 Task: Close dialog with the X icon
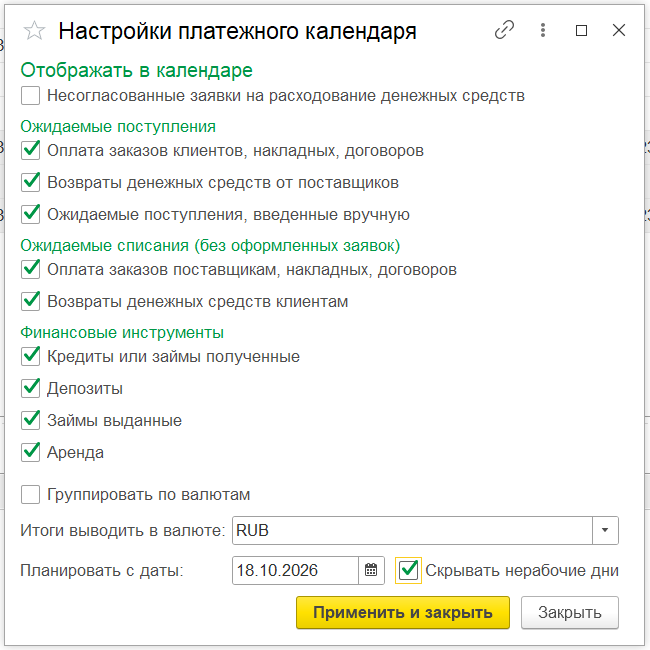pyautogui.click(x=618, y=30)
